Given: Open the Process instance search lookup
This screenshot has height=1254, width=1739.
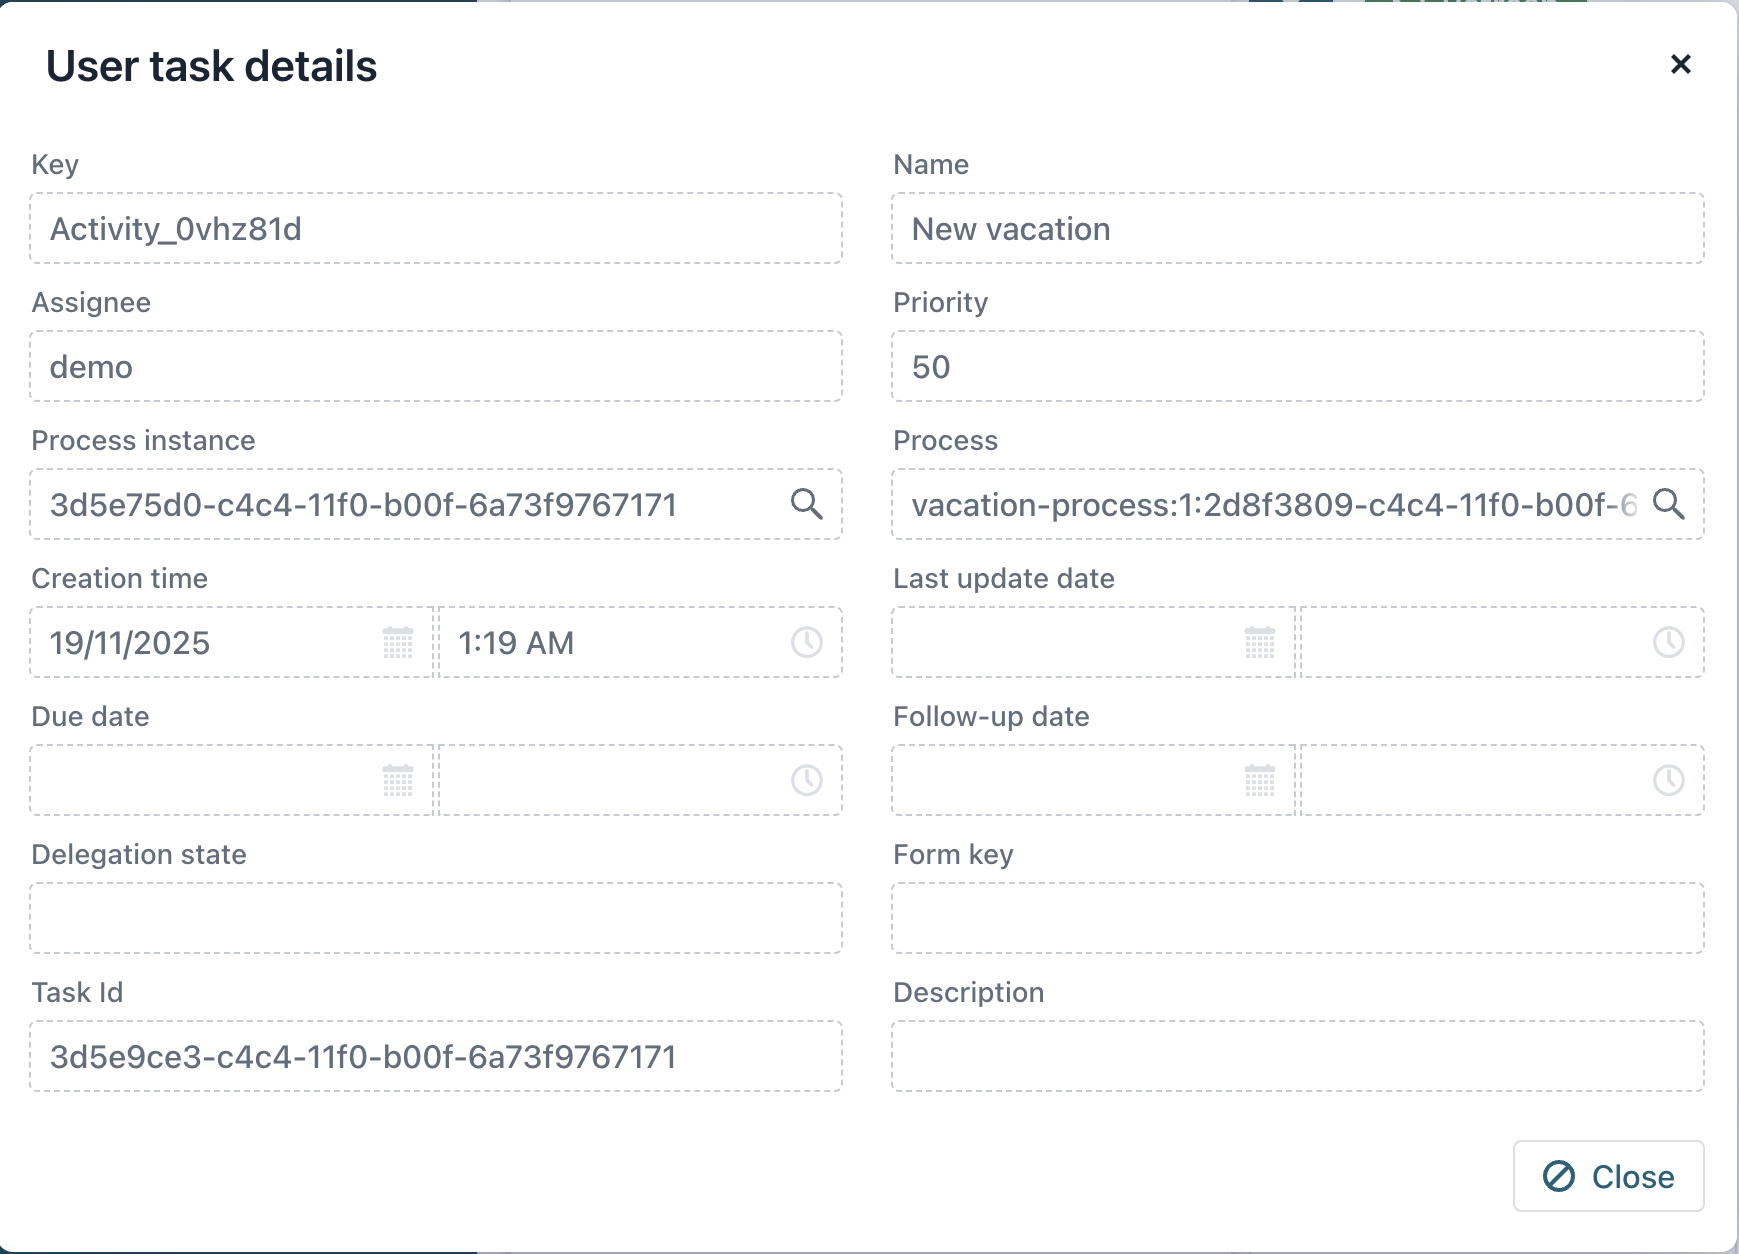Looking at the screenshot, I should [806, 505].
